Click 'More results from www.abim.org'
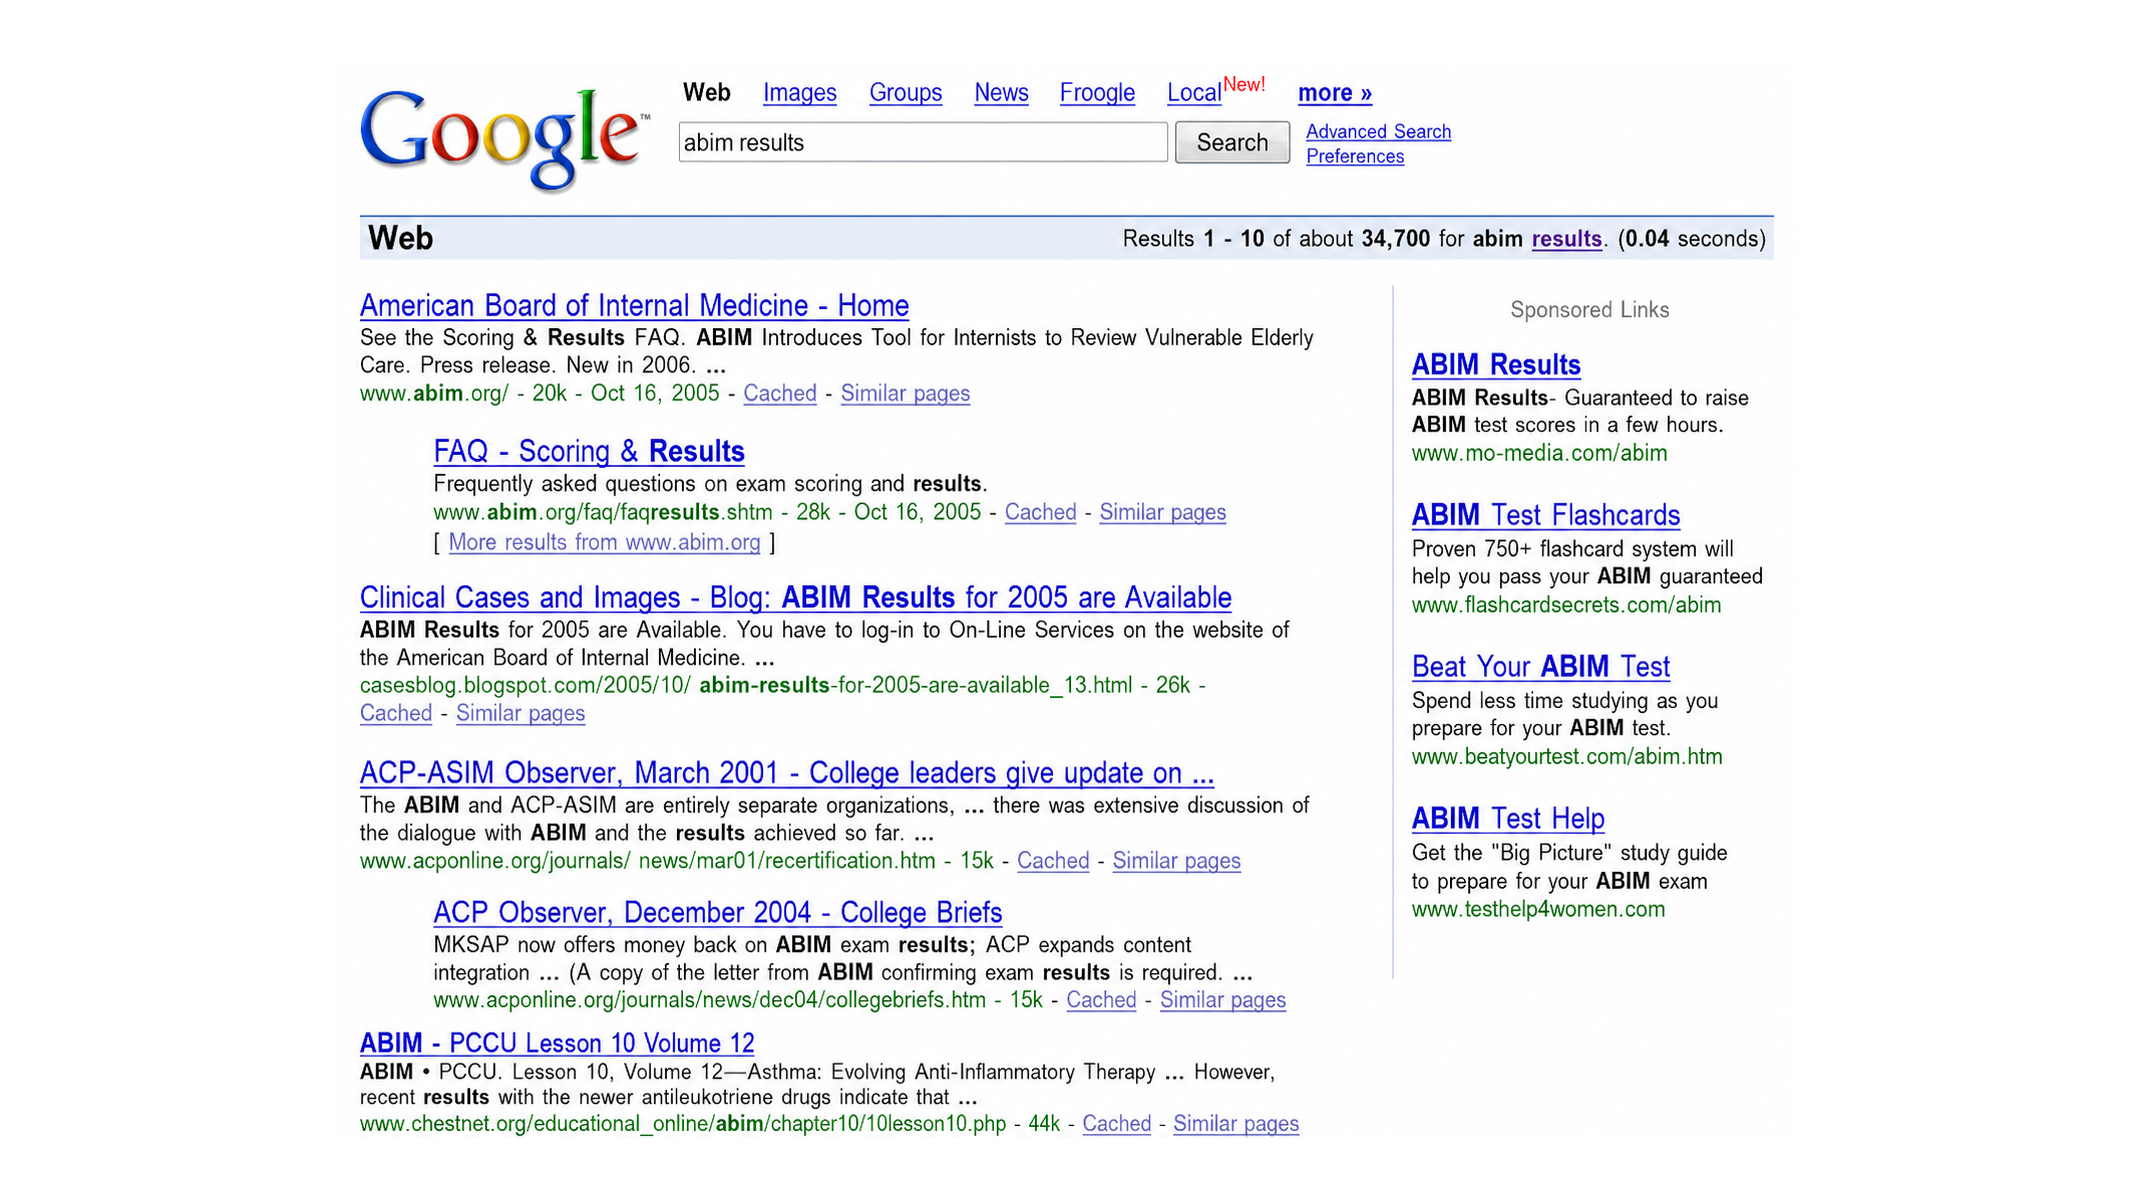Screen dimensions: 2133x1200 [x=604, y=542]
